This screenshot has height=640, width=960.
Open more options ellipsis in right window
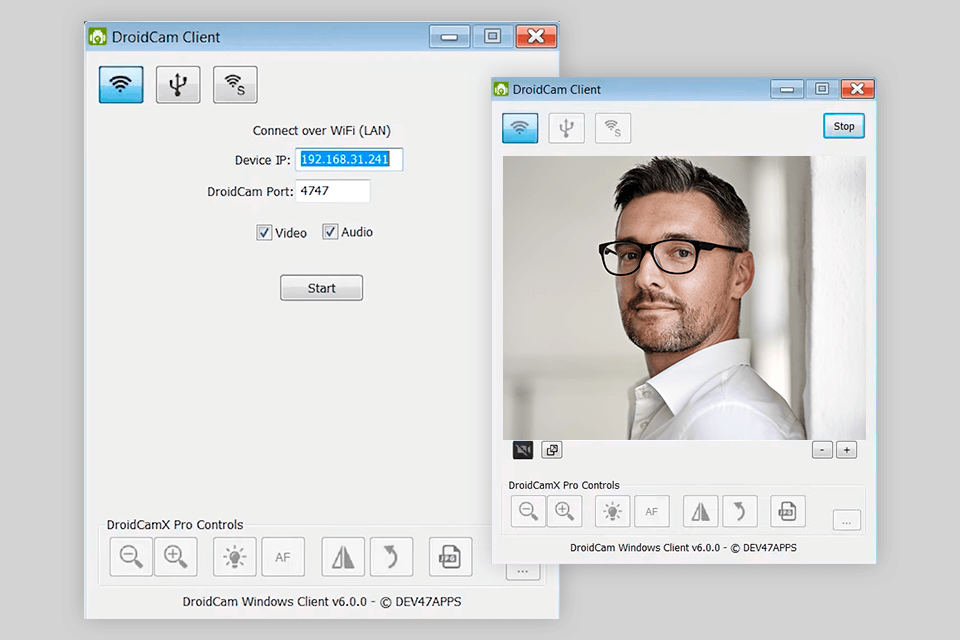(x=846, y=521)
